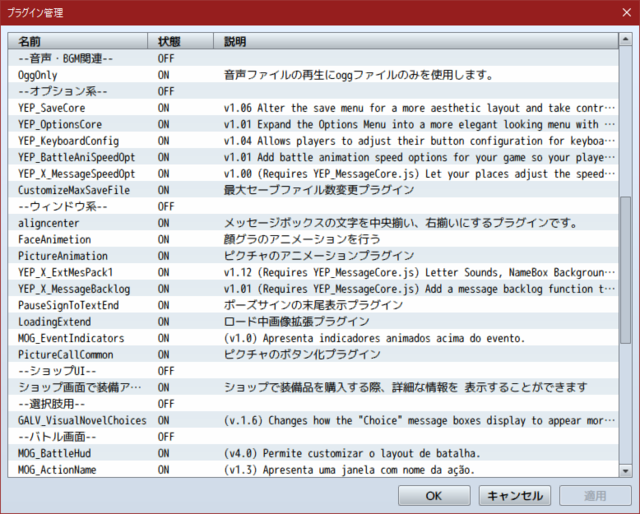Click description Apresenta indicadores animados acima do evento
The width and height of the screenshot is (640, 514).
pyautogui.click(x=374, y=338)
